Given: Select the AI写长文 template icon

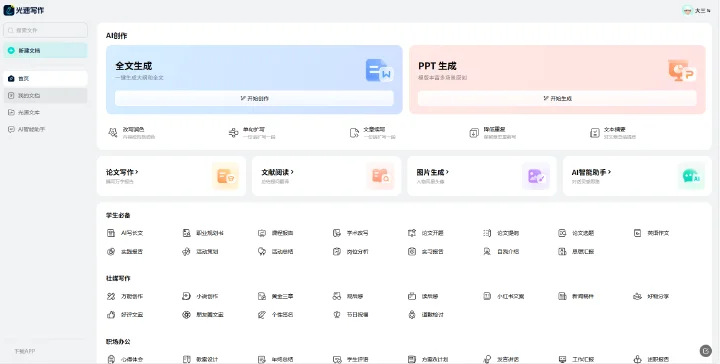Looking at the screenshot, I should tap(111, 233).
